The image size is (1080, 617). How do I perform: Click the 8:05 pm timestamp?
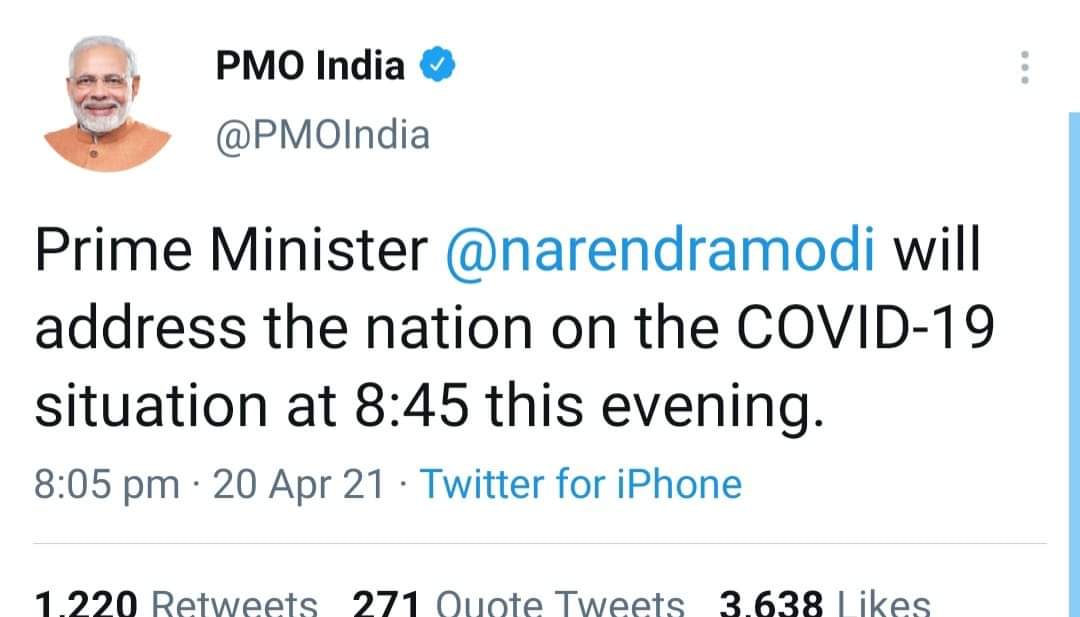pyautogui.click(x=108, y=485)
